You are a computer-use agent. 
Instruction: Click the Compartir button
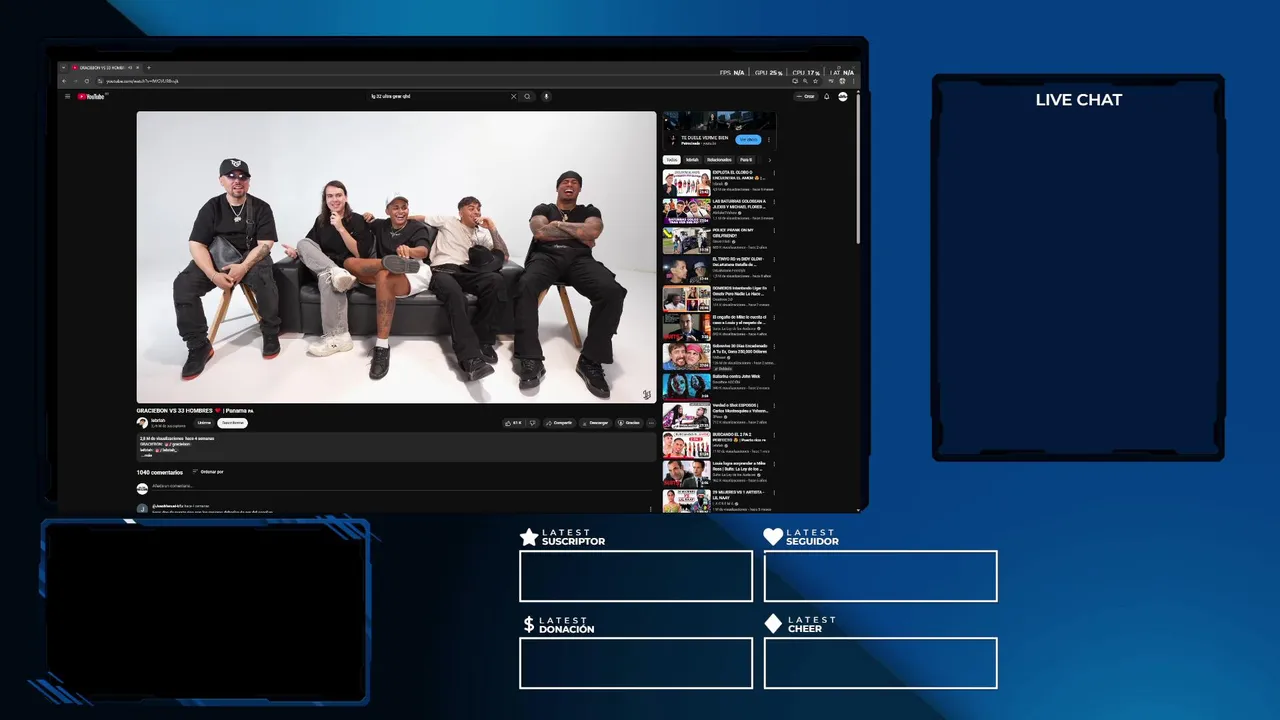pyautogui.click(x=559, y=423)
